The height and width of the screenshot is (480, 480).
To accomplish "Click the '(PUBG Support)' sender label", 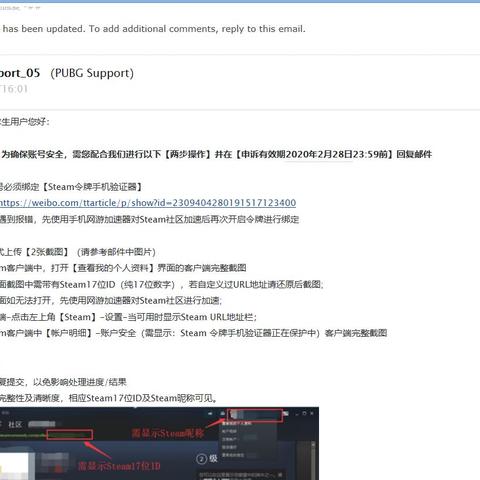I will [92, 73].
